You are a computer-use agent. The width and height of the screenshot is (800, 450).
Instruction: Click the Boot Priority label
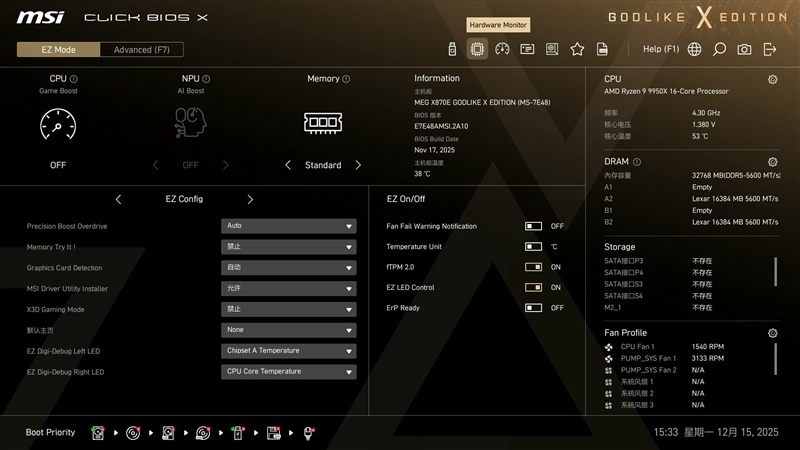[50, 432]
